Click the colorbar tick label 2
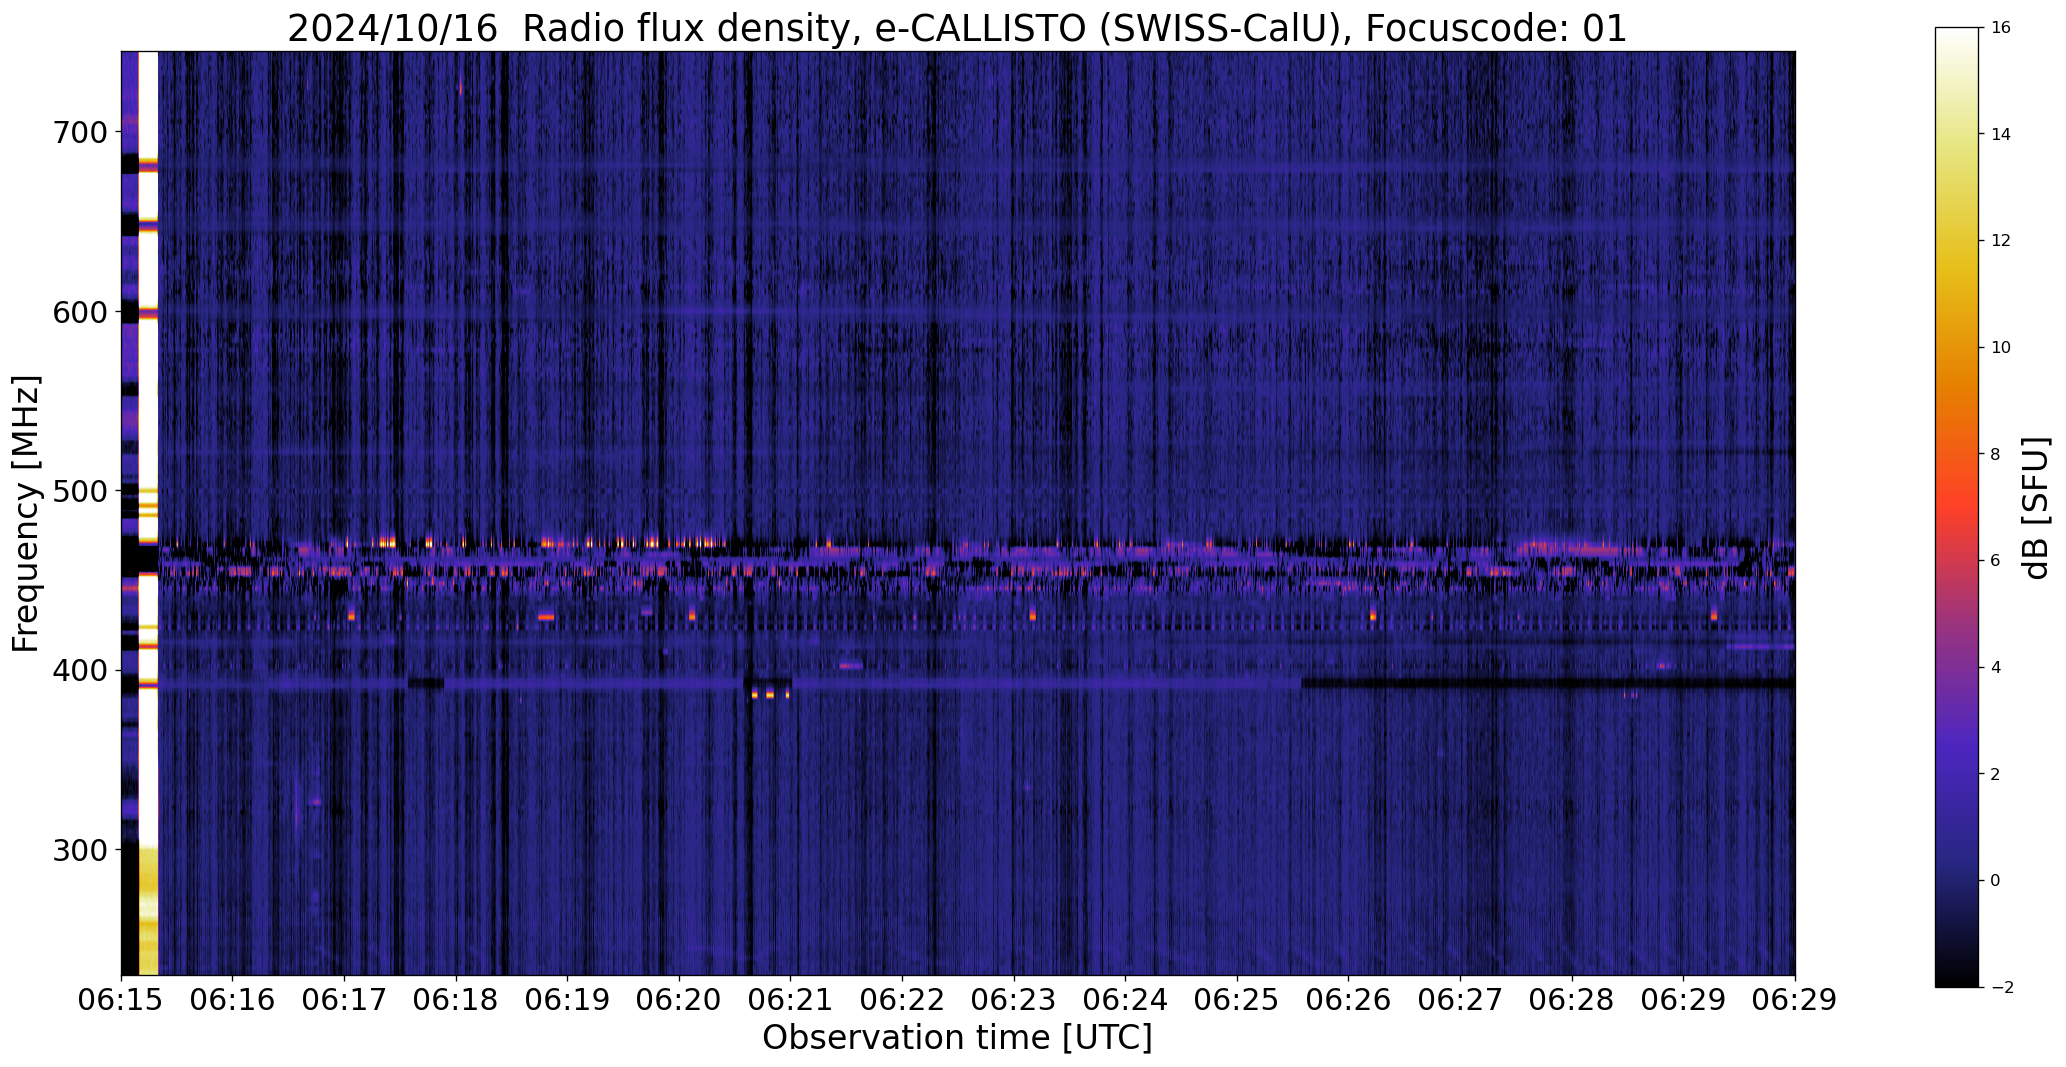The width and height of the screenshot is (2066, 1067). [1996, 774]
